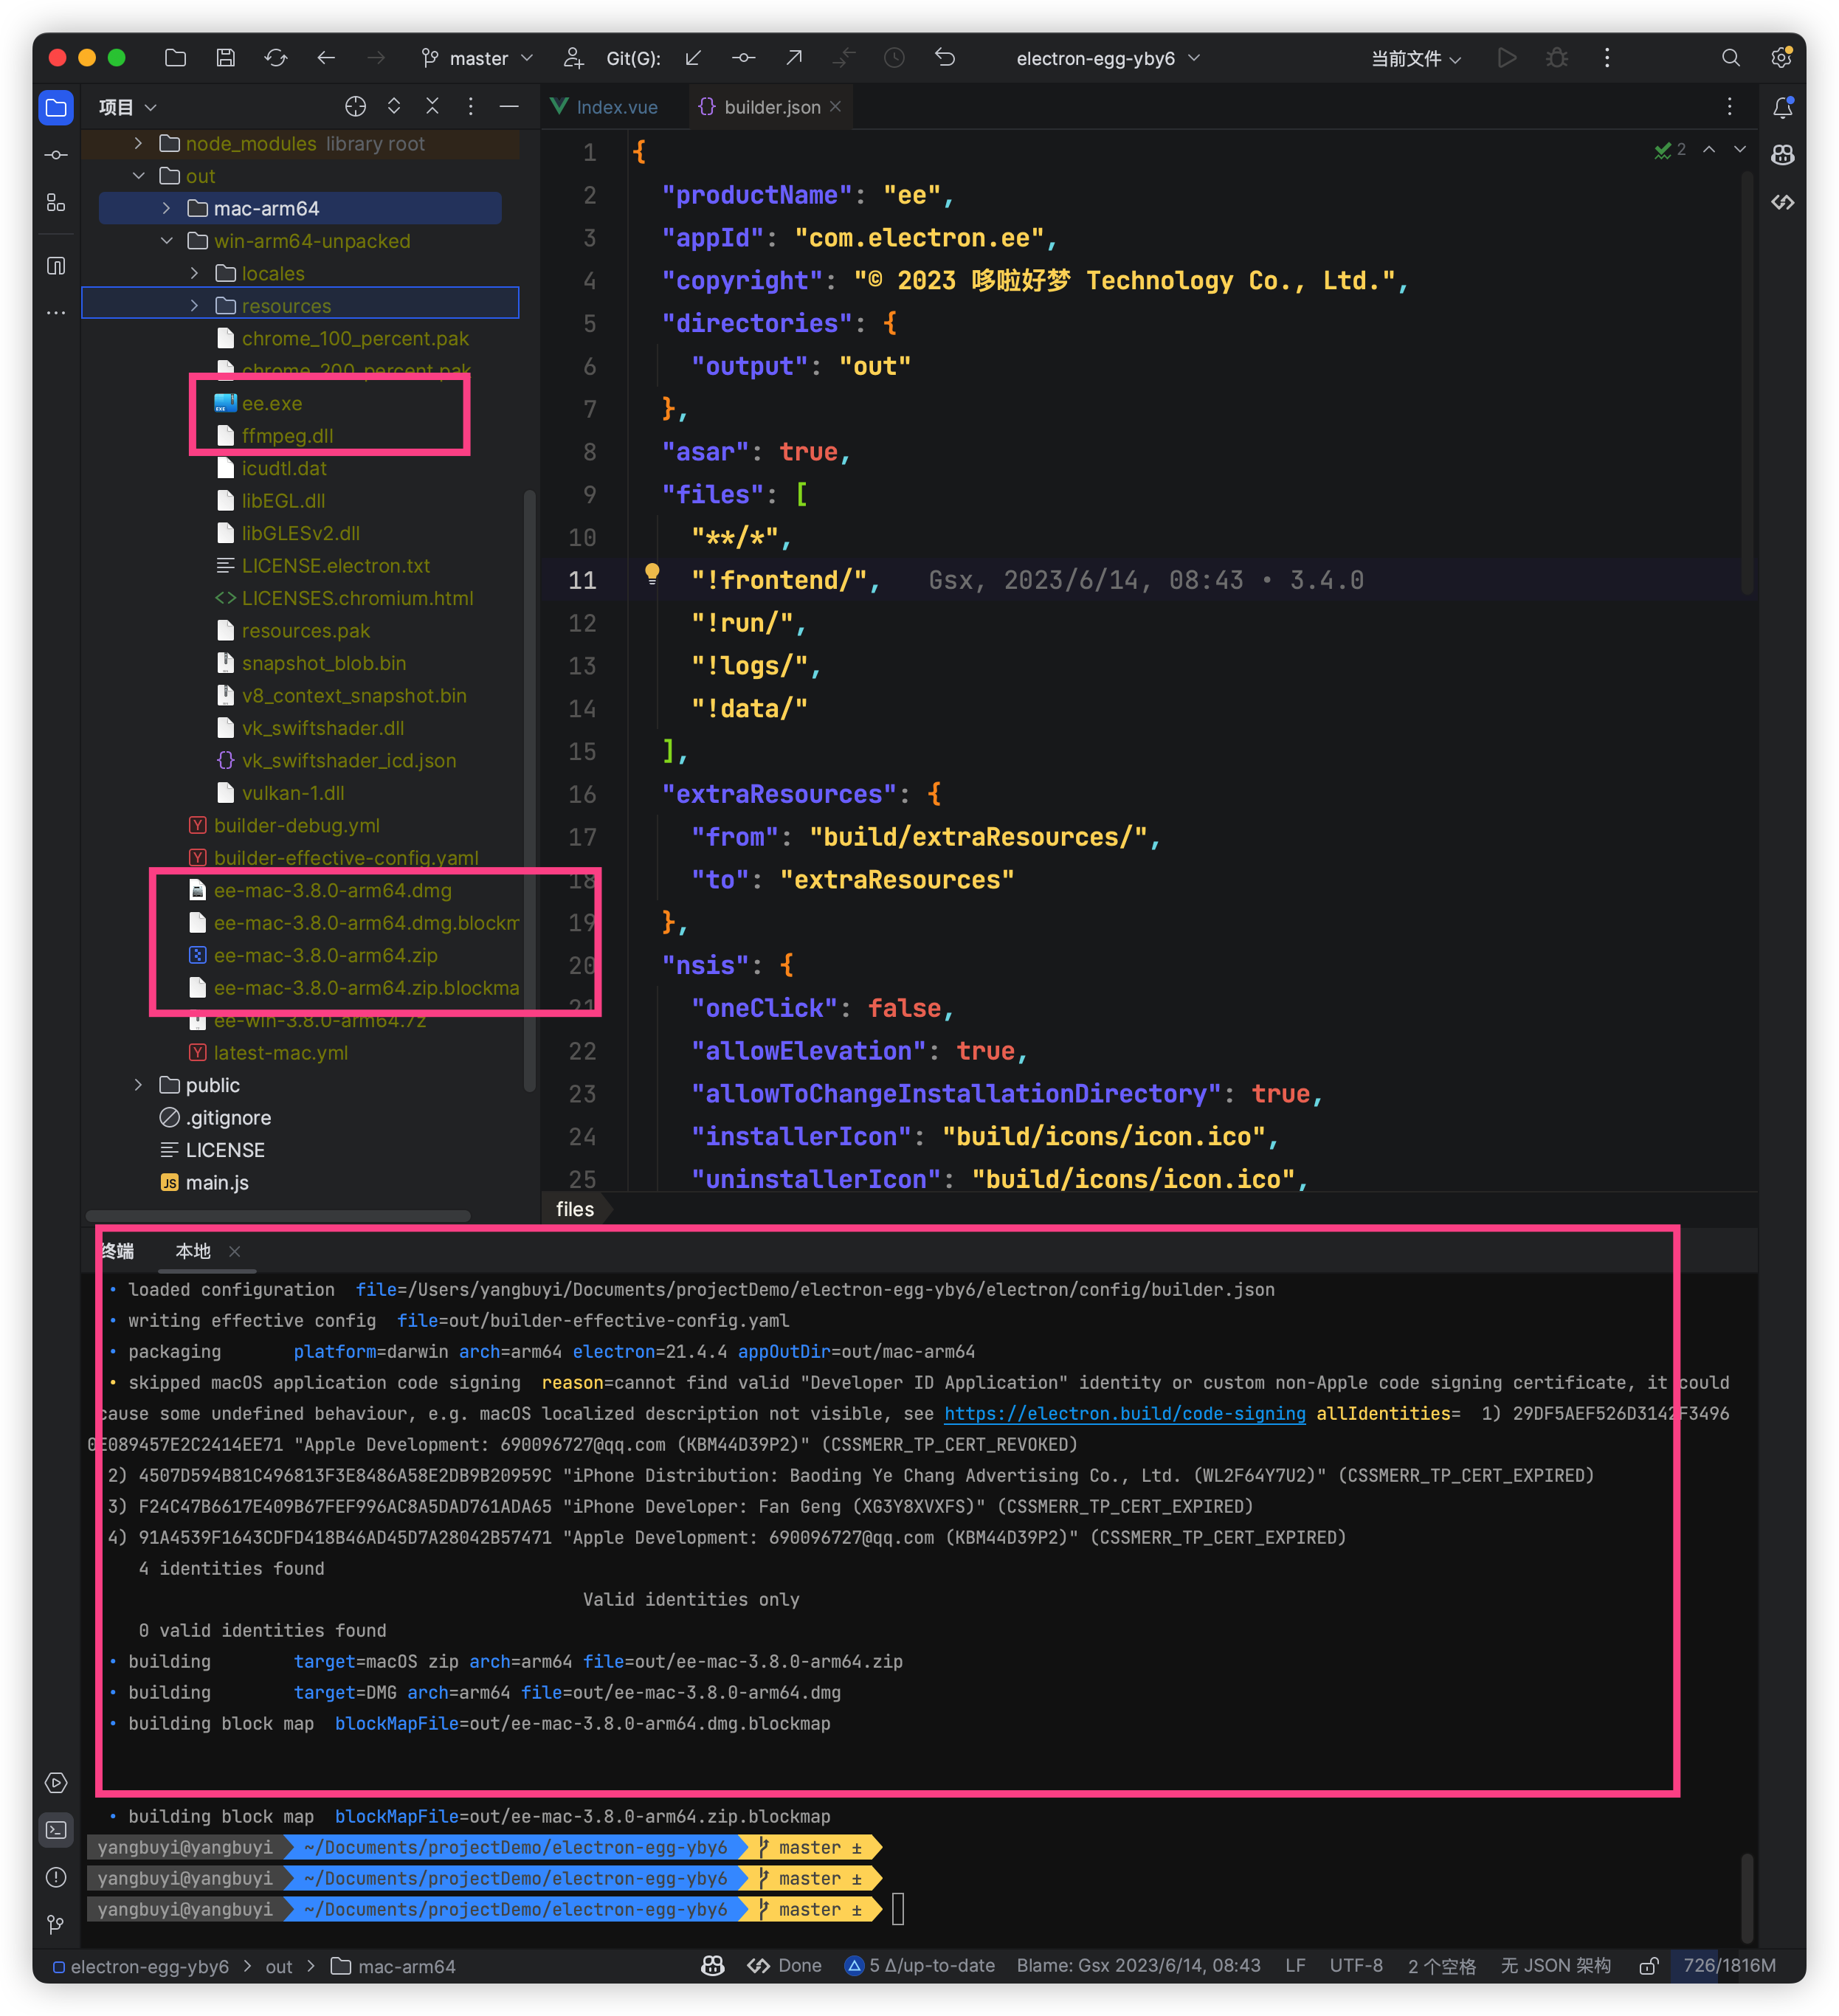The width and height of the screenshot is (1839, 2016).
Task: Open the Structure tool window icon
Action: coord(56,203)
